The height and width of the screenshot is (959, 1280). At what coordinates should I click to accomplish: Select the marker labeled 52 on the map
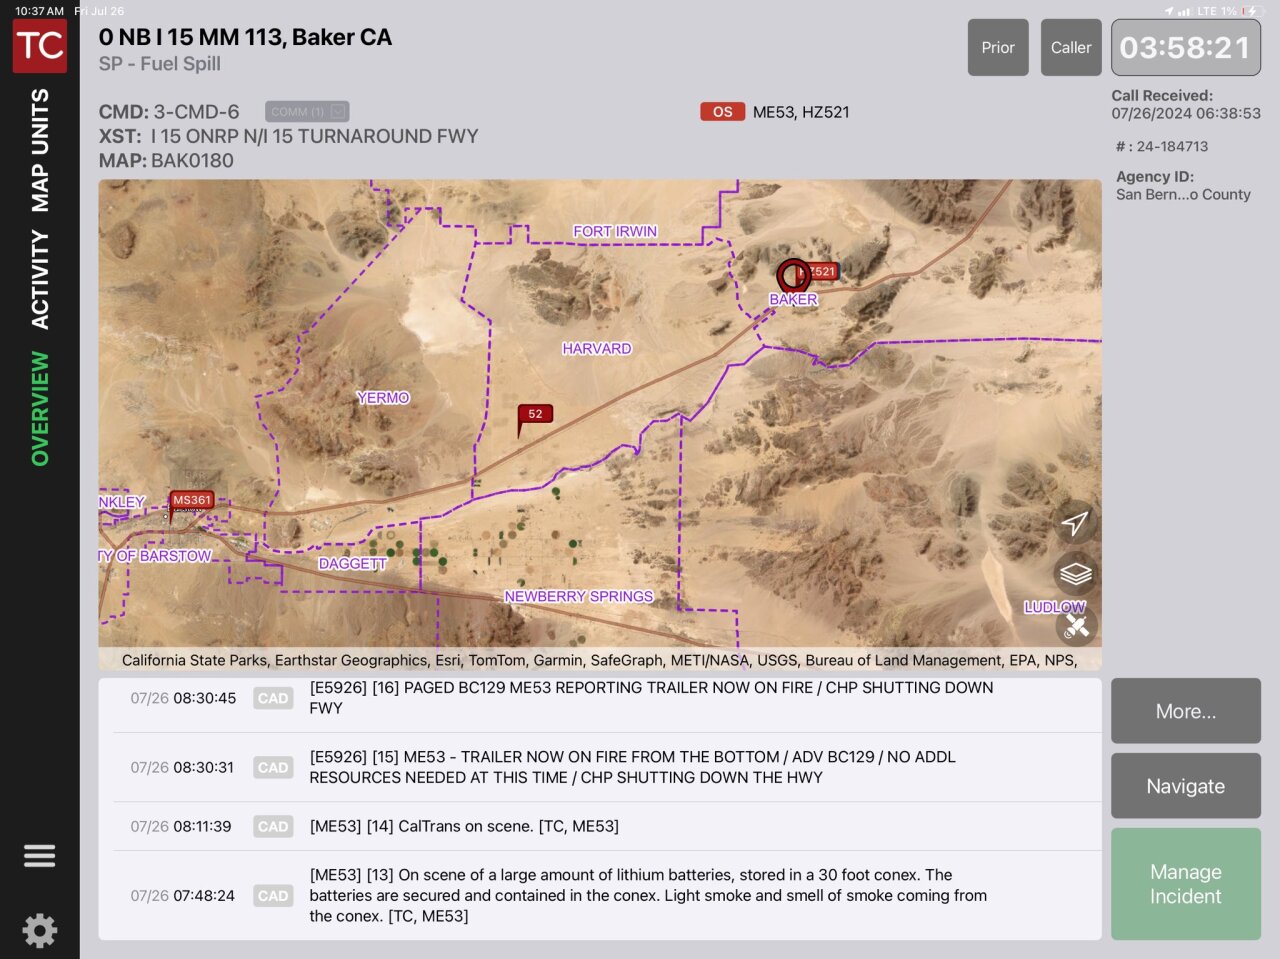click(x=534, y=413)
